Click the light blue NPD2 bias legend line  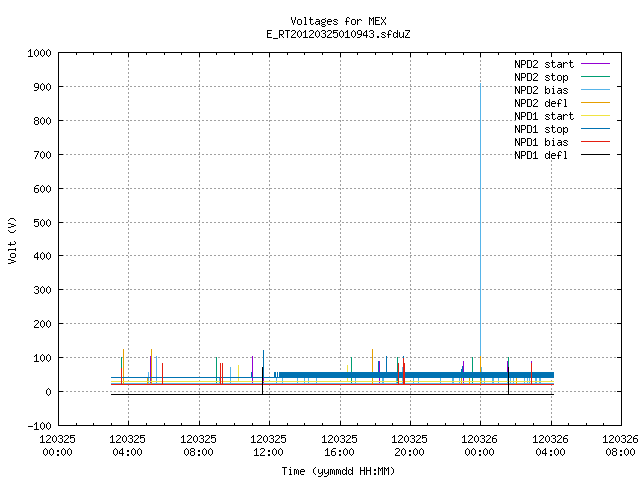click(x=595, y=89)
